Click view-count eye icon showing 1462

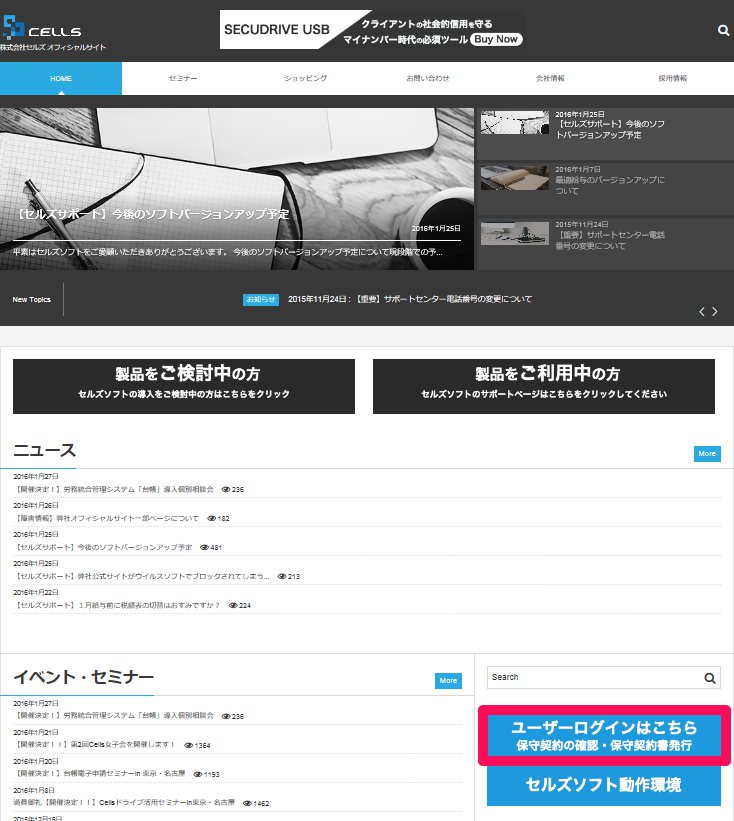tap(247, 803)
